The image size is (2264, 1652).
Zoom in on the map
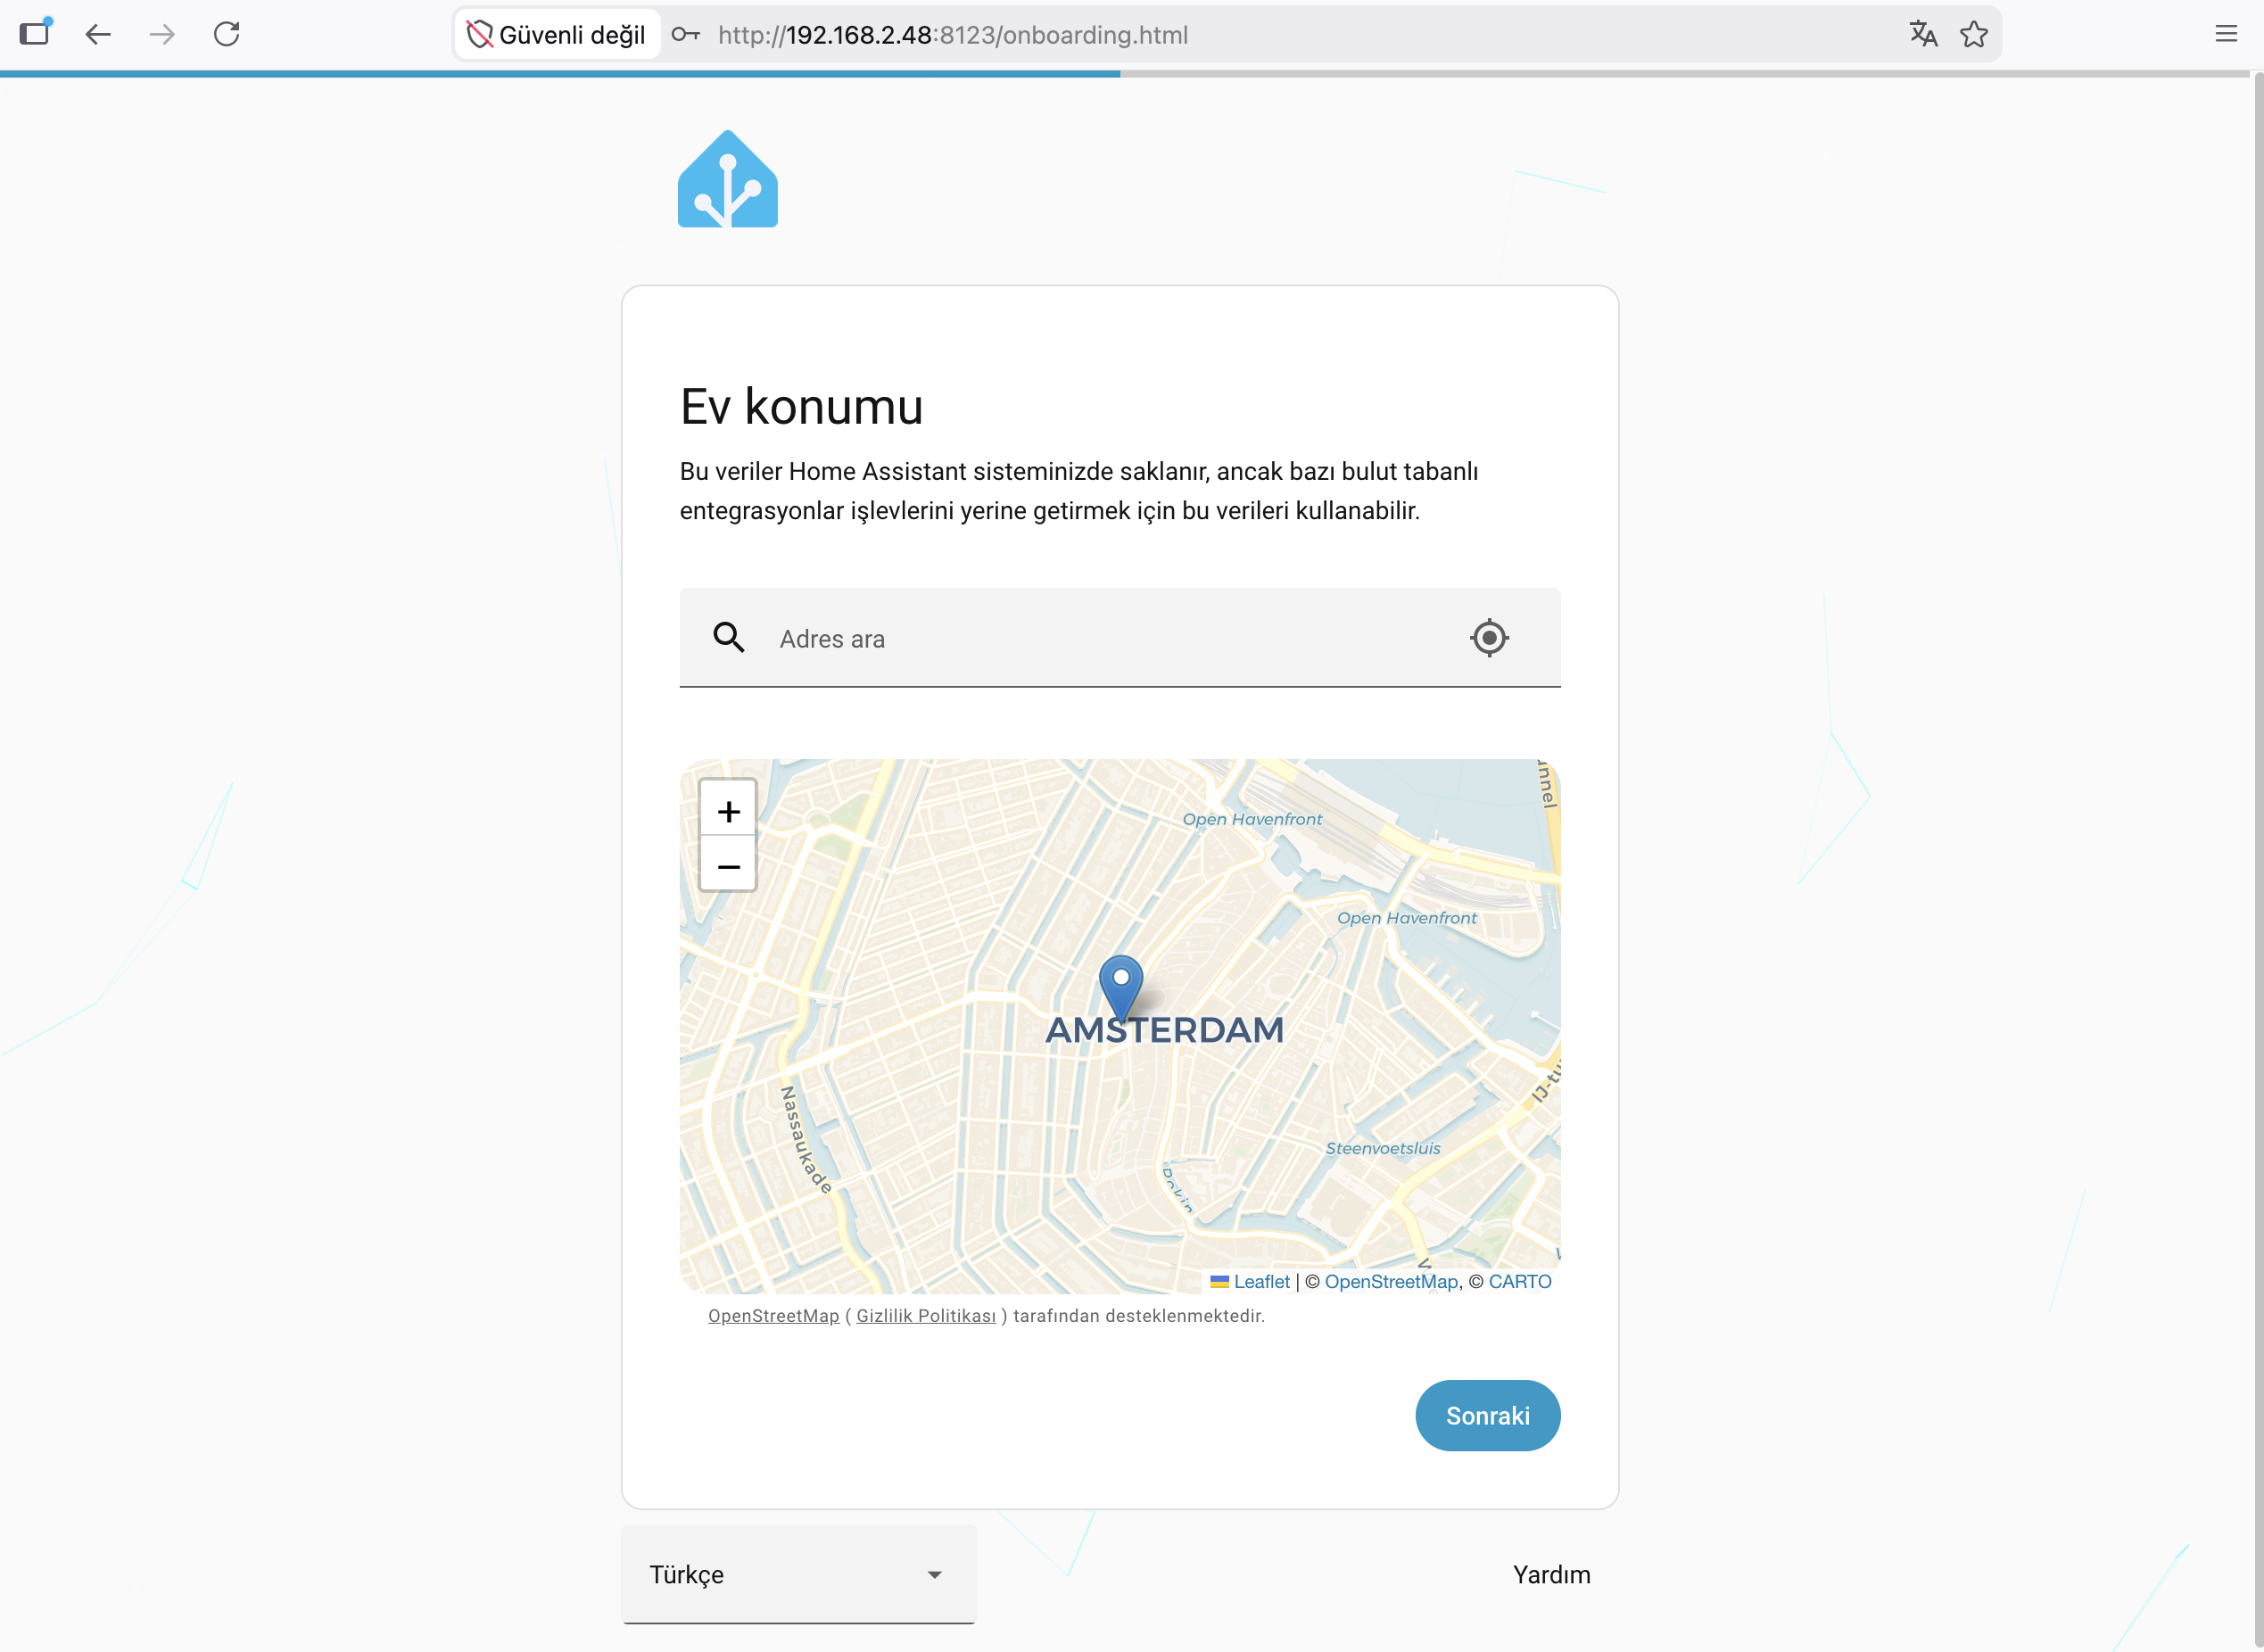(728, 810)
